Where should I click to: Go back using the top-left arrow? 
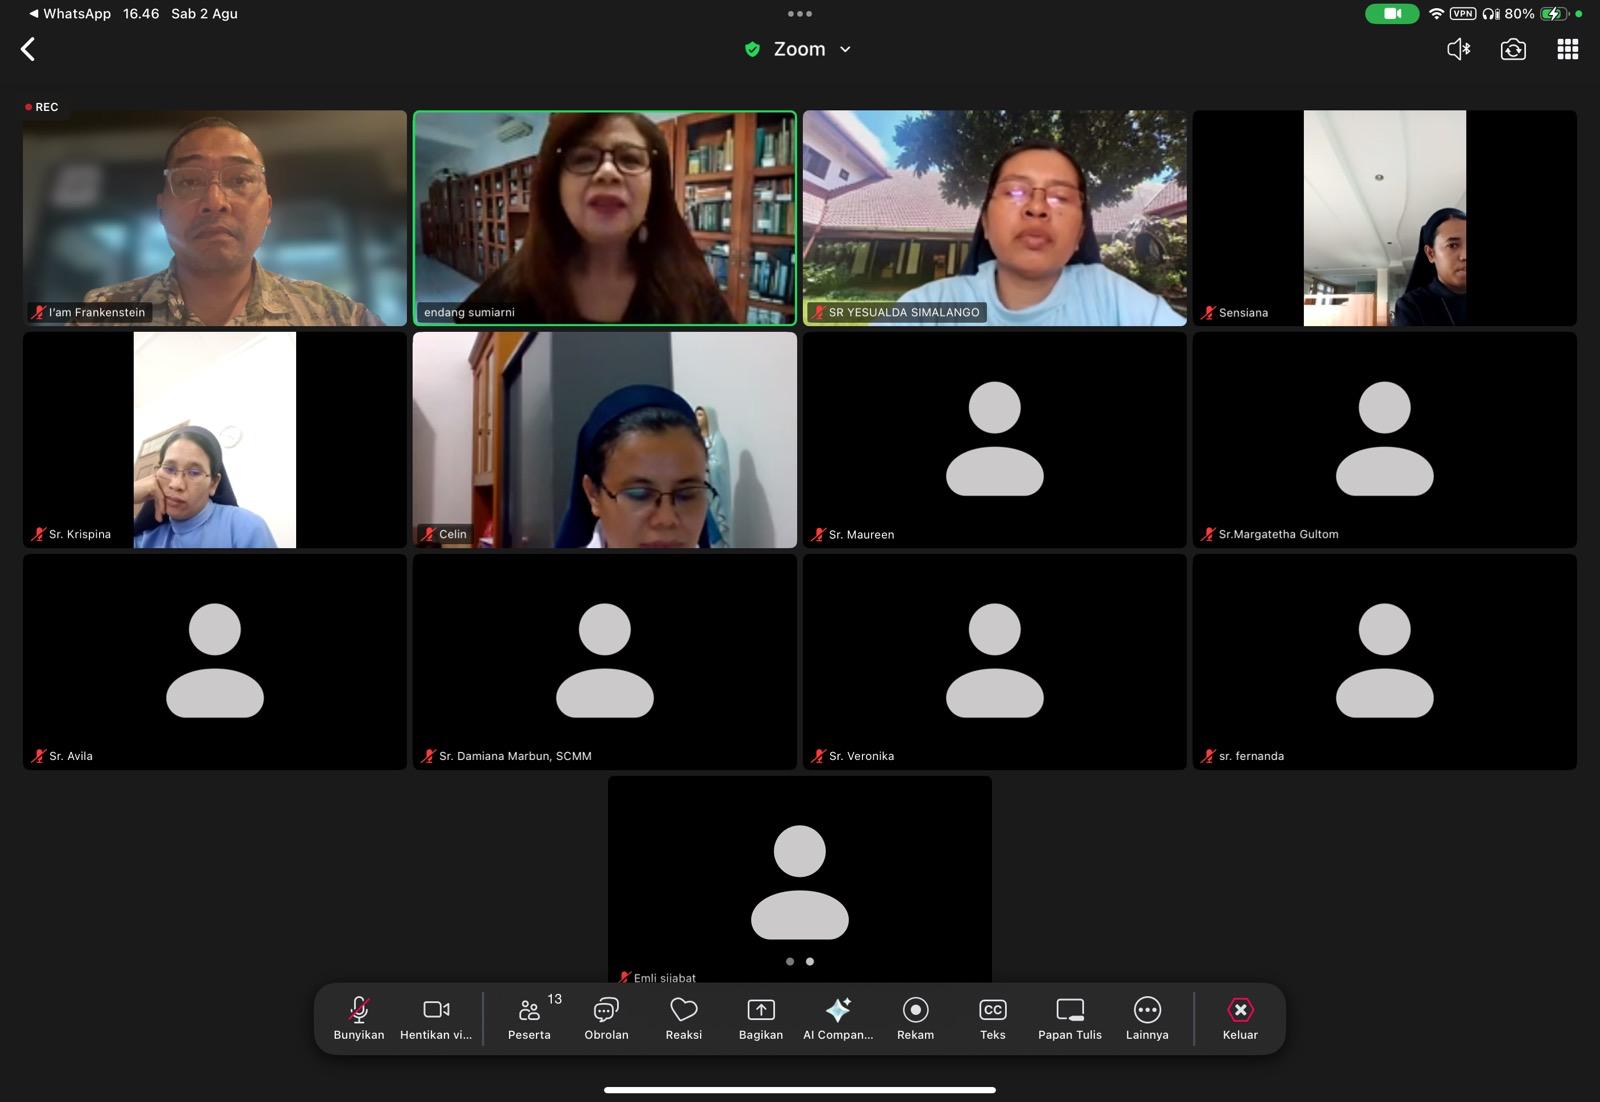click(x=28, y=49)
